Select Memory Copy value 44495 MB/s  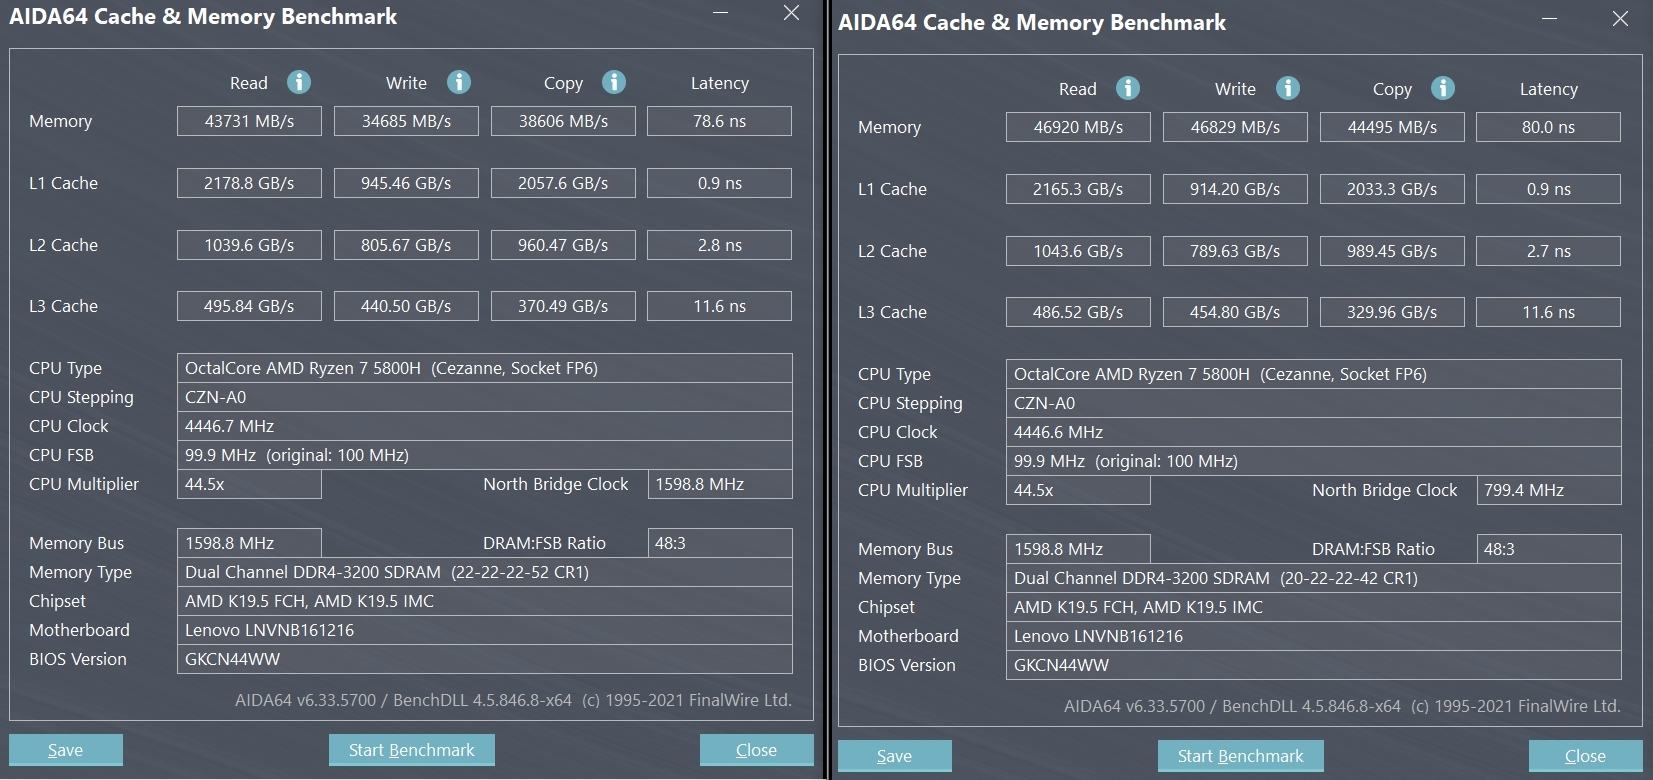click(x=1392, y=127)
